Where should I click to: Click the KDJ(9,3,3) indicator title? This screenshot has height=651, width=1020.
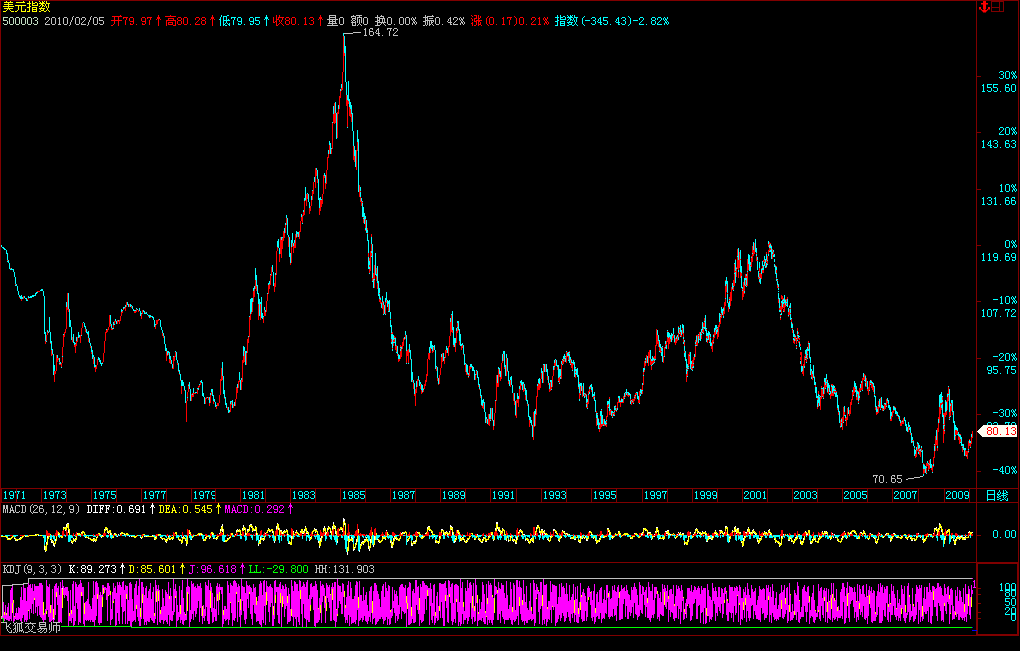tap(33, 569)
